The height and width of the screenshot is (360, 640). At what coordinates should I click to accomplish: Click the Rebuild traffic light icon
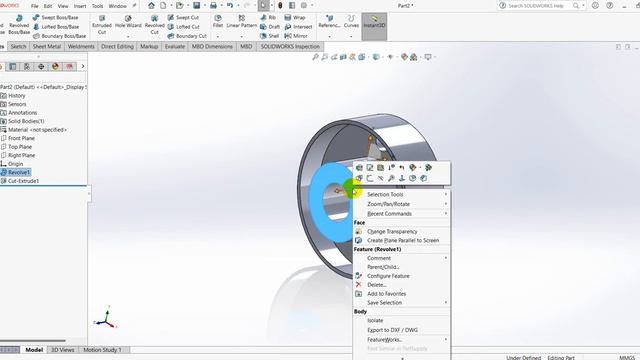280,6
